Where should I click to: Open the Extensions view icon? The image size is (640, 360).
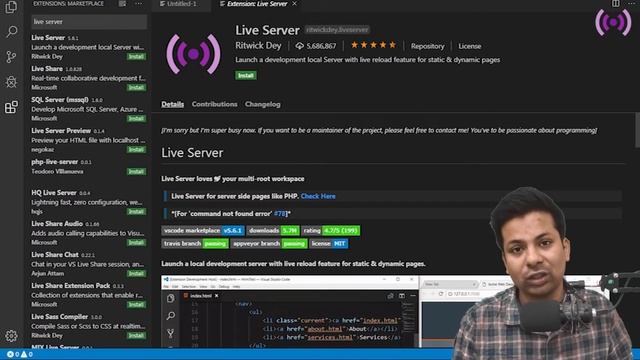point(11,107)
